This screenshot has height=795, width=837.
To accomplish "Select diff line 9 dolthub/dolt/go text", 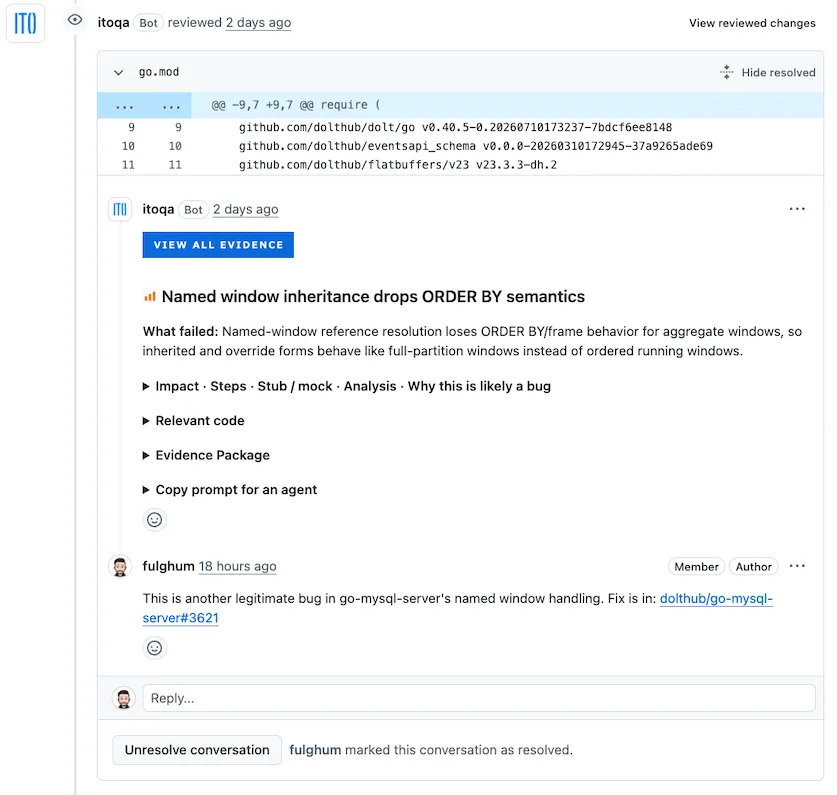I will tap(455, 128).
